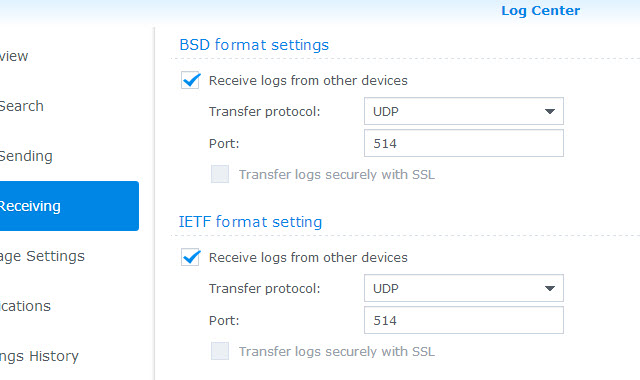Open the Storage Settings sidebar item
The height and width of the screenshot is (380, 640).
[x=42, y=256]
